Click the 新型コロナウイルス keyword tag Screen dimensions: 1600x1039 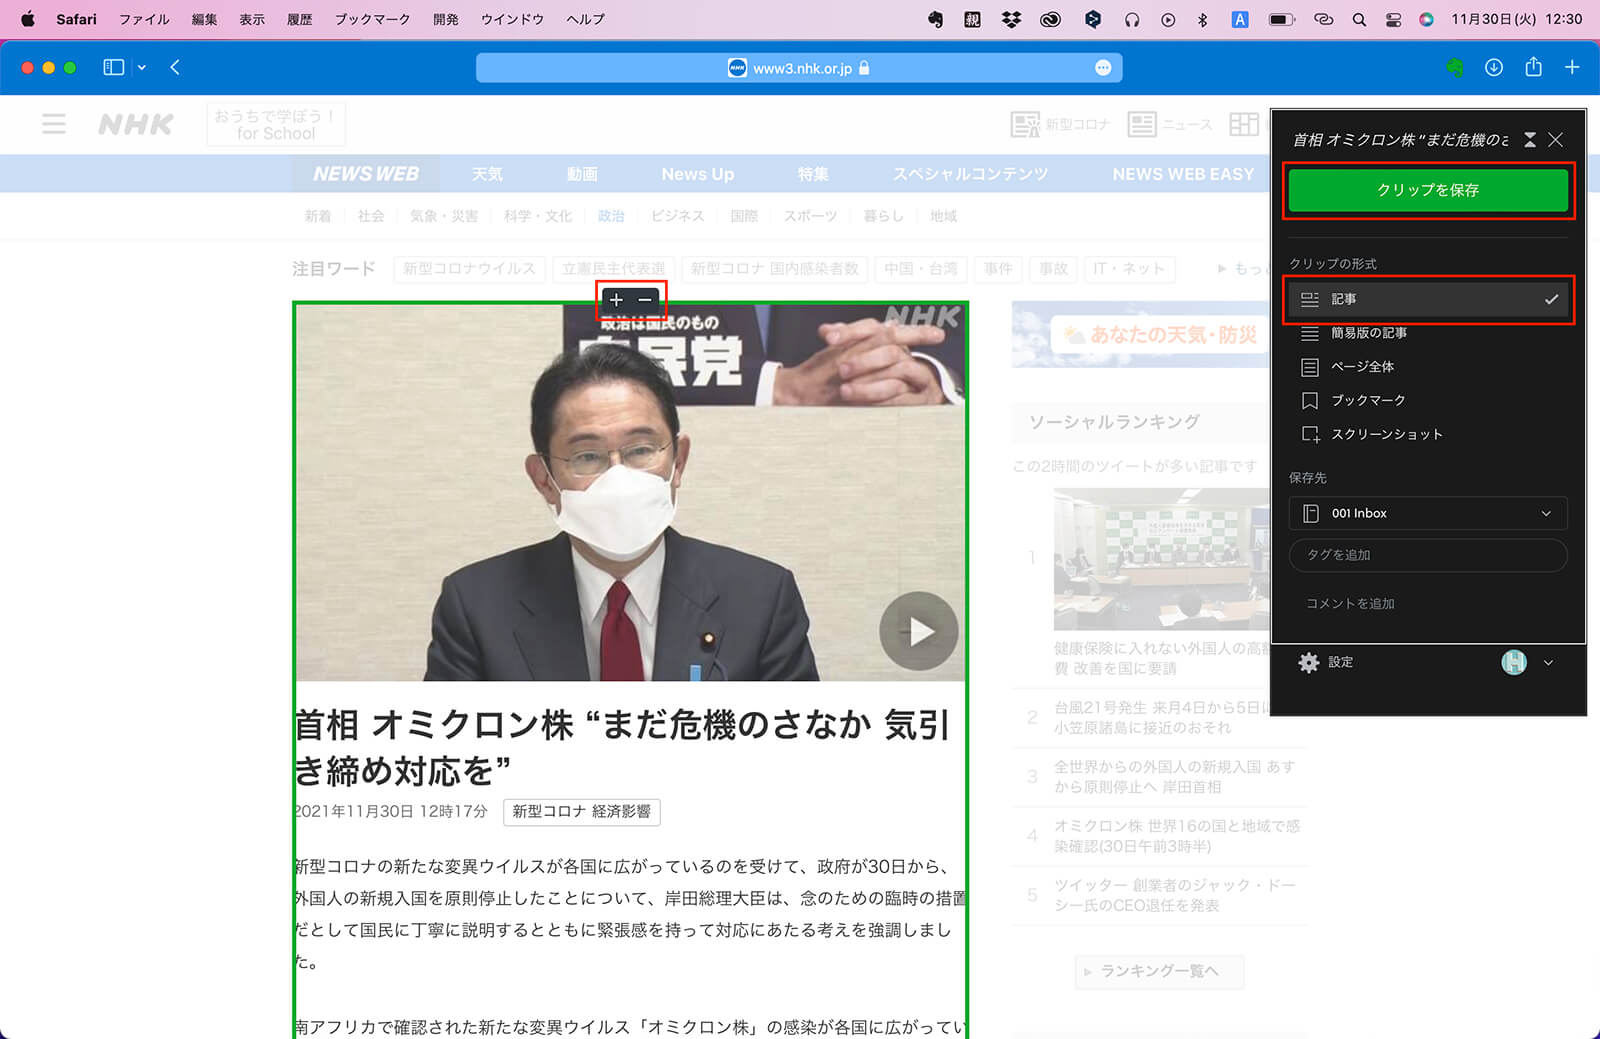(469, 269)
